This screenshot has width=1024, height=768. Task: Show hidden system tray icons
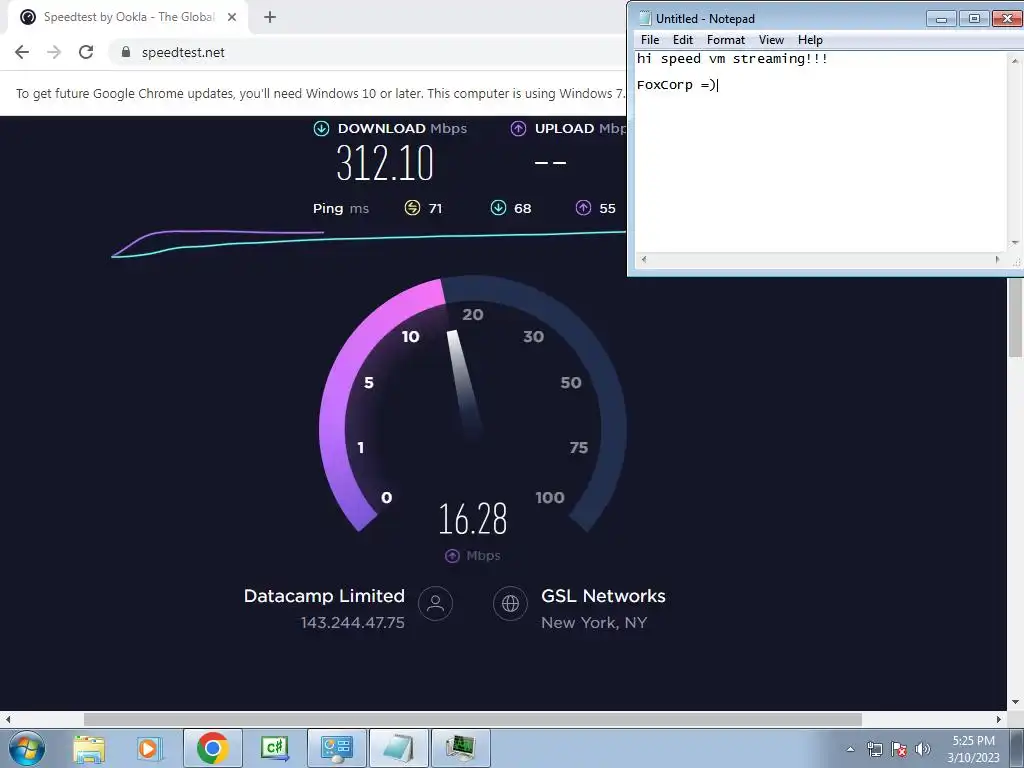[x=850, y=749]
